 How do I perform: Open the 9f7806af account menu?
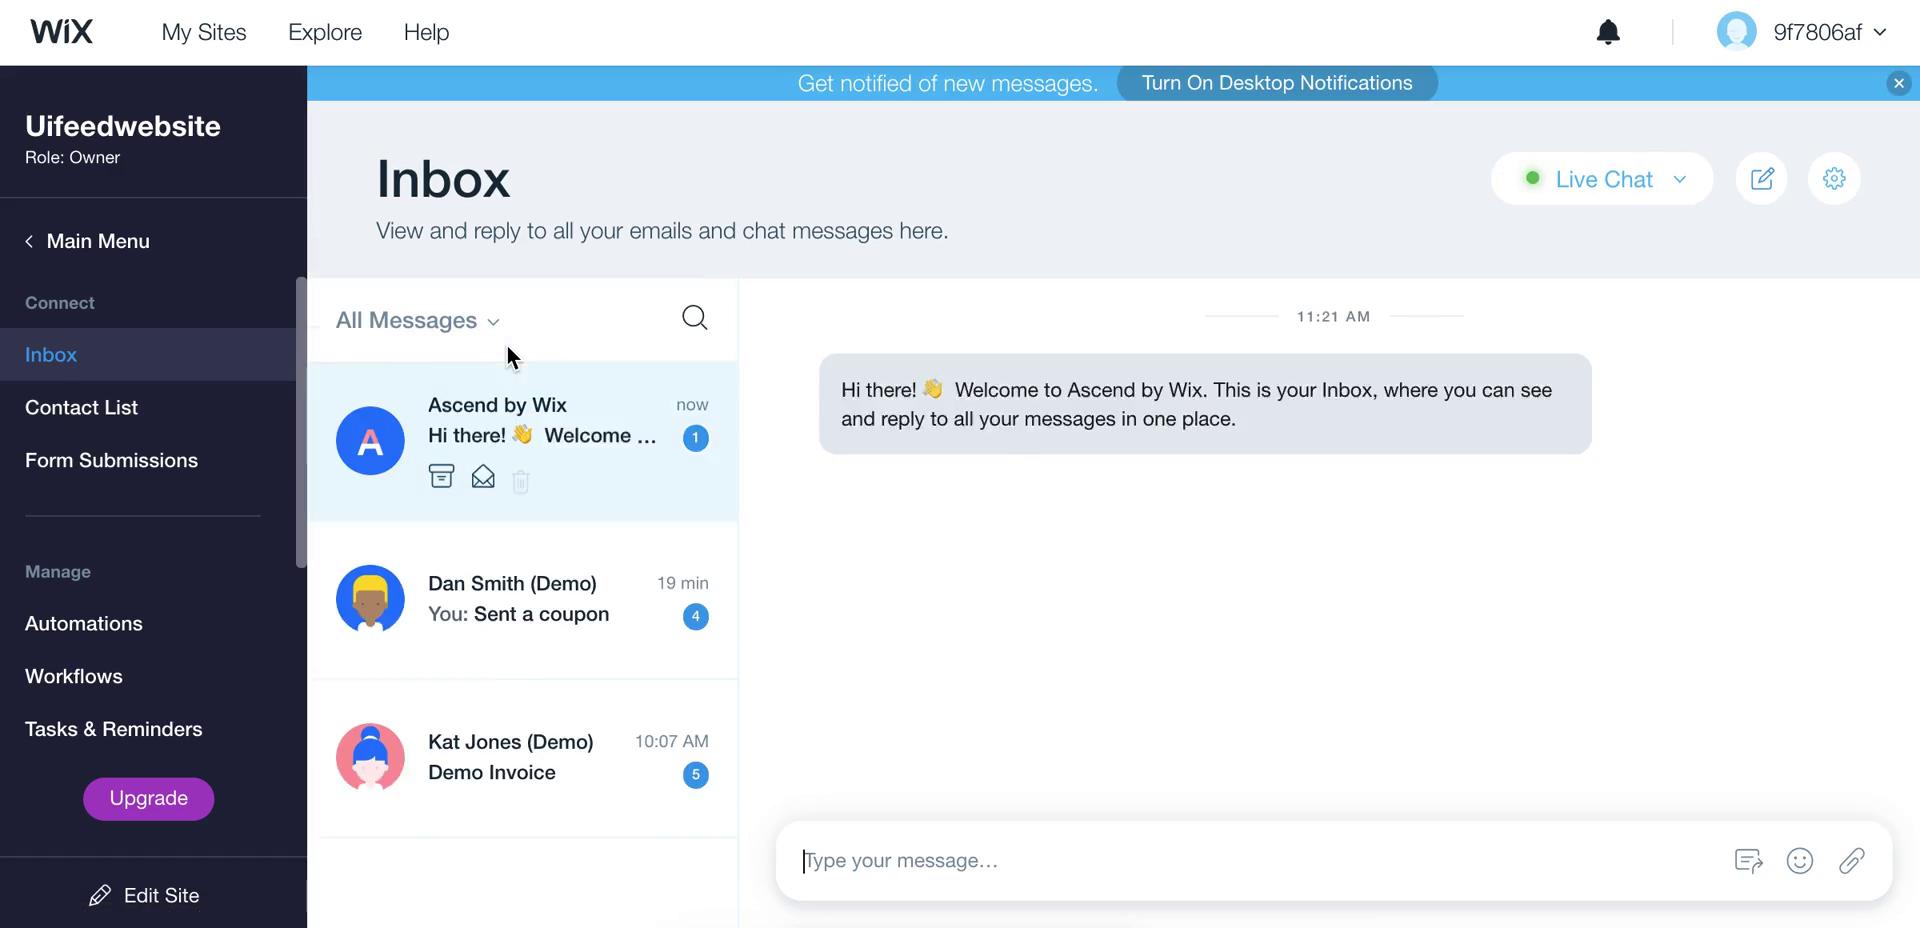point(1830,32)
